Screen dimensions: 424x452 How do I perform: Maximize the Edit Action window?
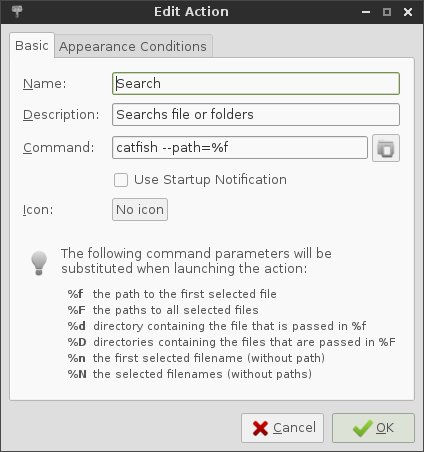tap(387, 12)
